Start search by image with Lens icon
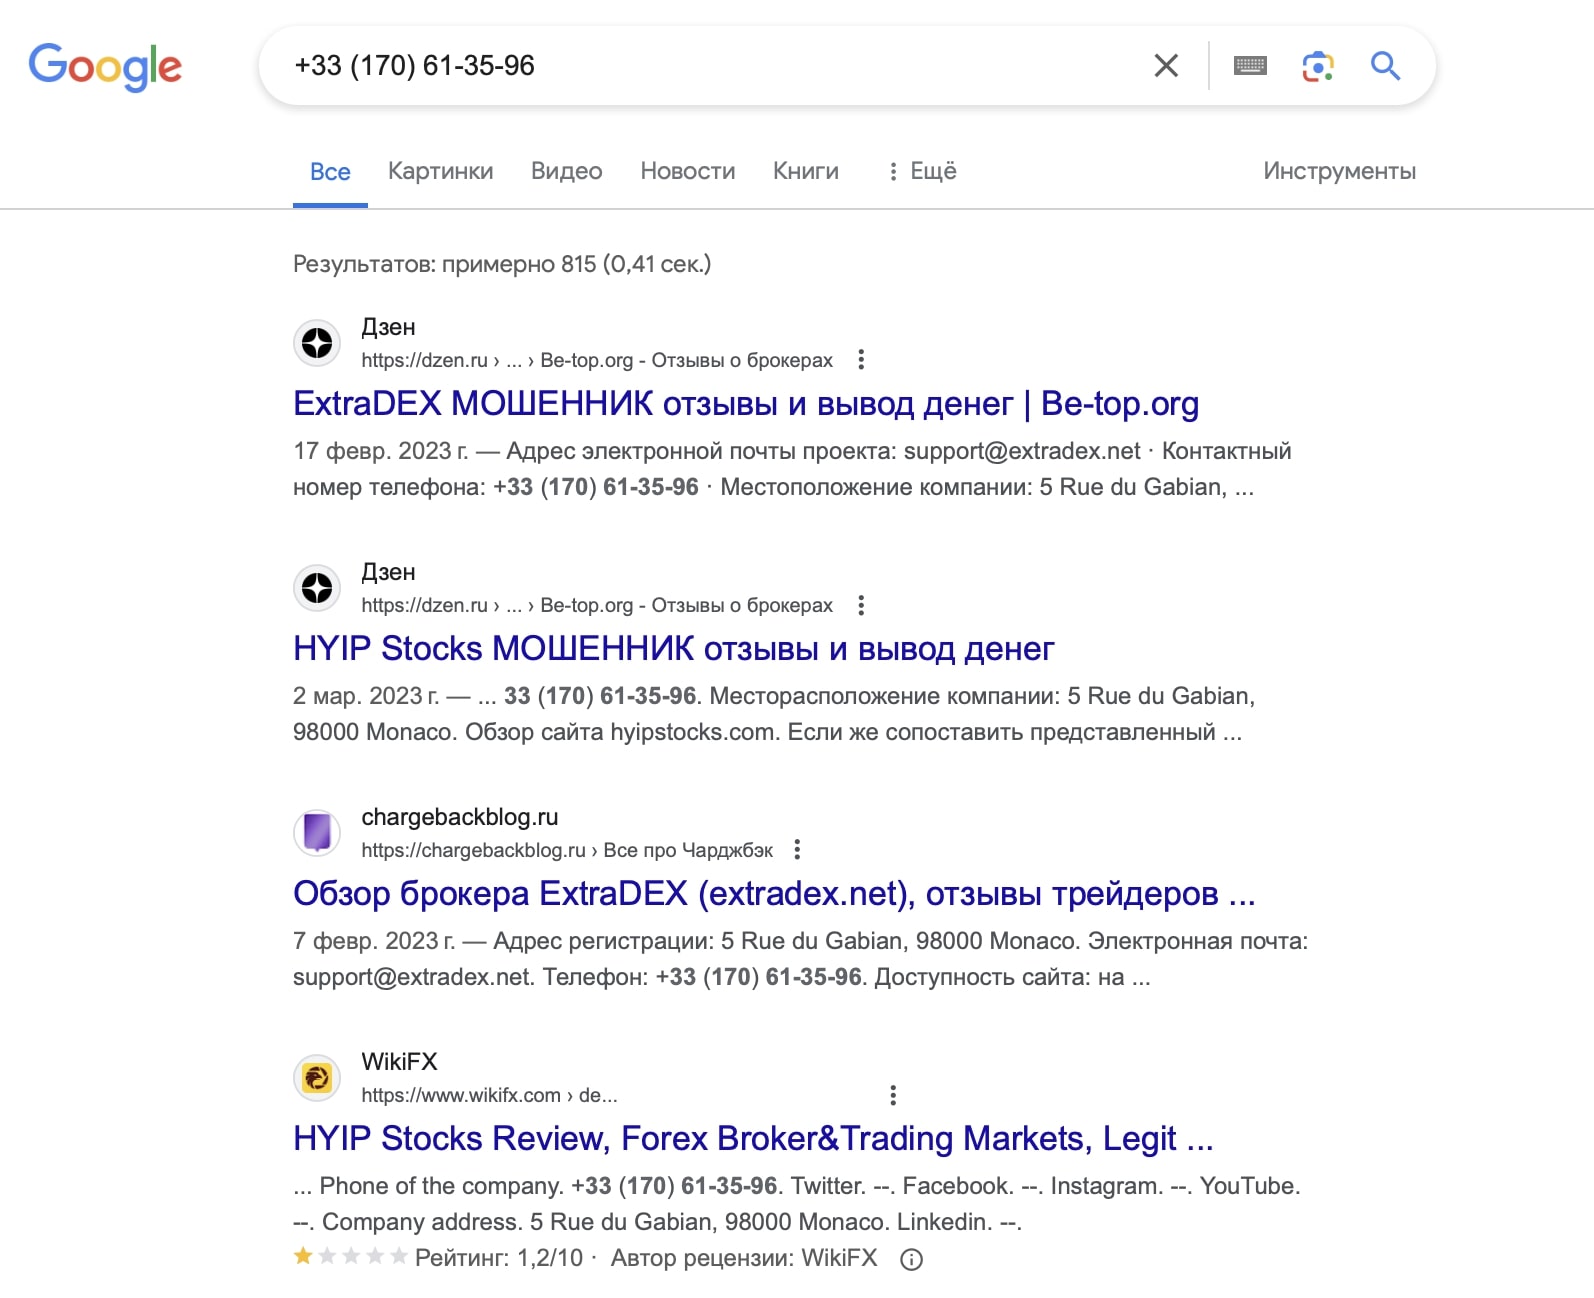Screen dimensions: 1594x1298 tap(1318, 66)
